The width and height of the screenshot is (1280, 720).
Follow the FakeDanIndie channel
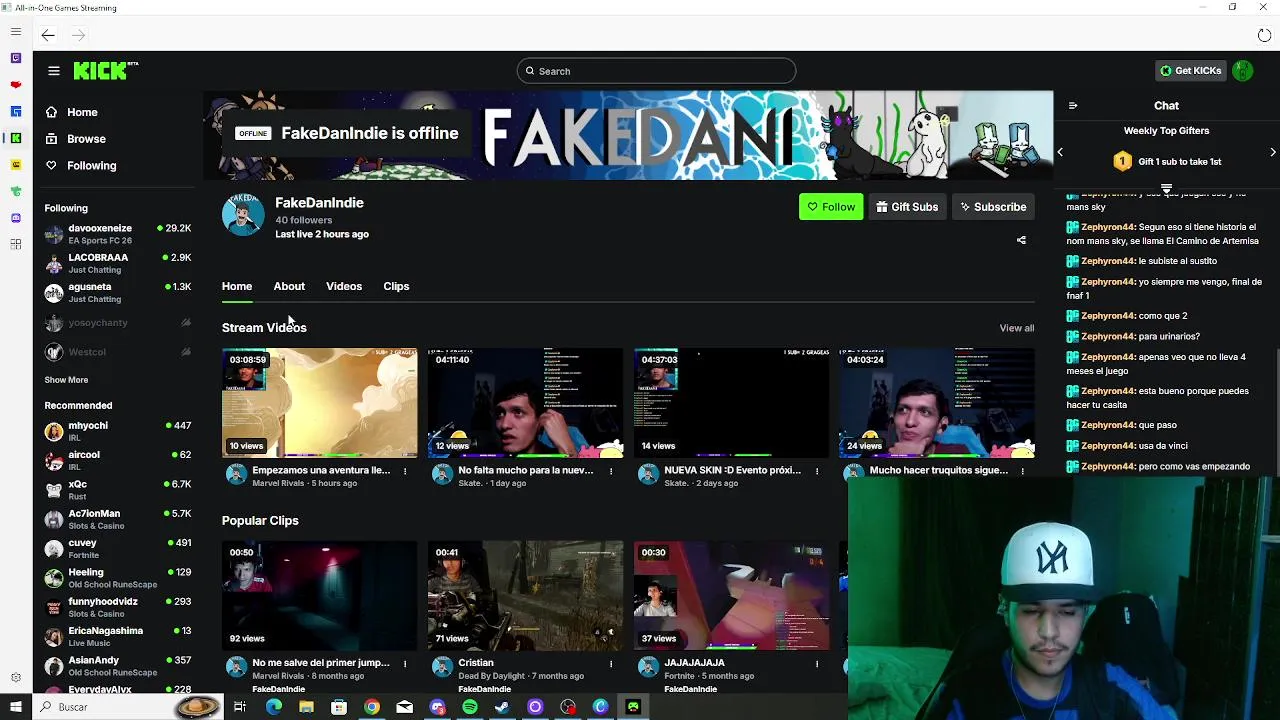(831, 207)
